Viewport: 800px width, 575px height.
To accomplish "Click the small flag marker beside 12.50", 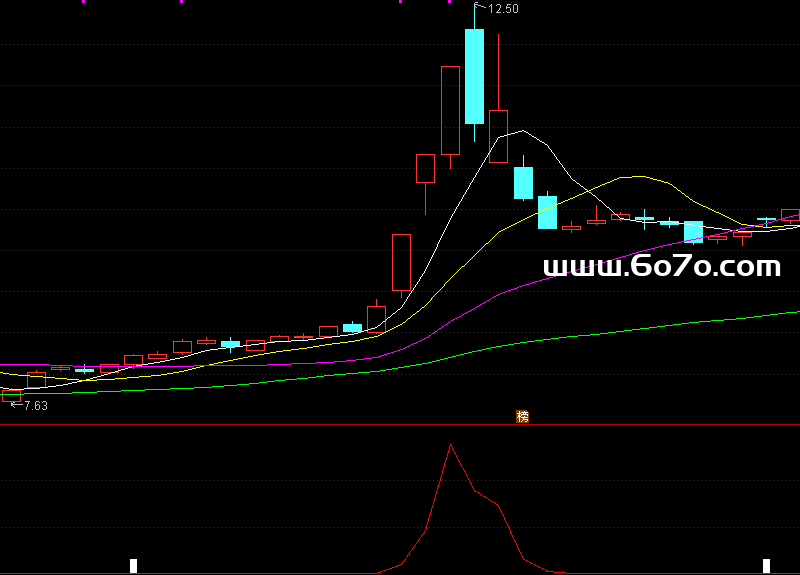I will coord(478,8).
